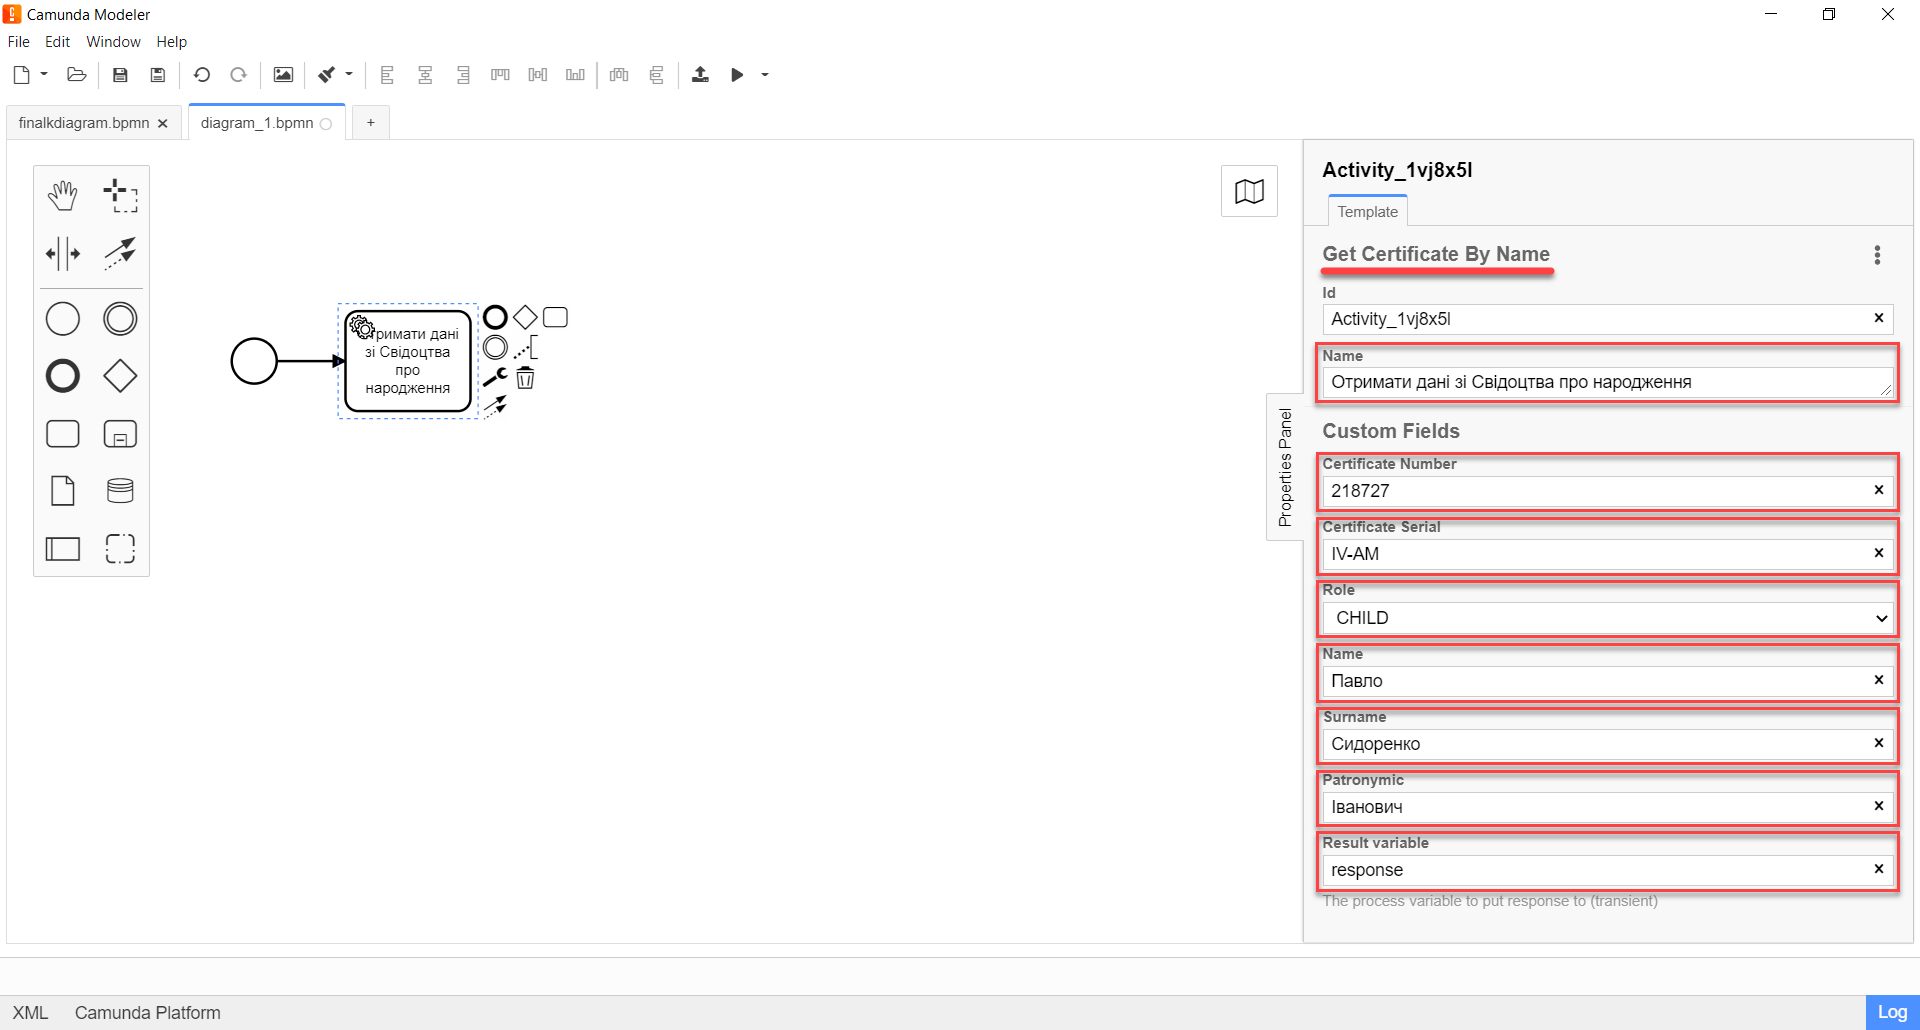Create an expanded Subprocess from palette

120,434
